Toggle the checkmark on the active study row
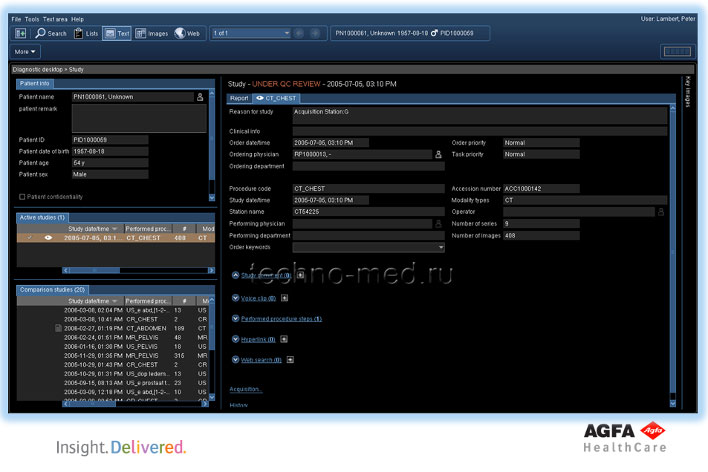708x472 pixels. (x=29, y=238)
